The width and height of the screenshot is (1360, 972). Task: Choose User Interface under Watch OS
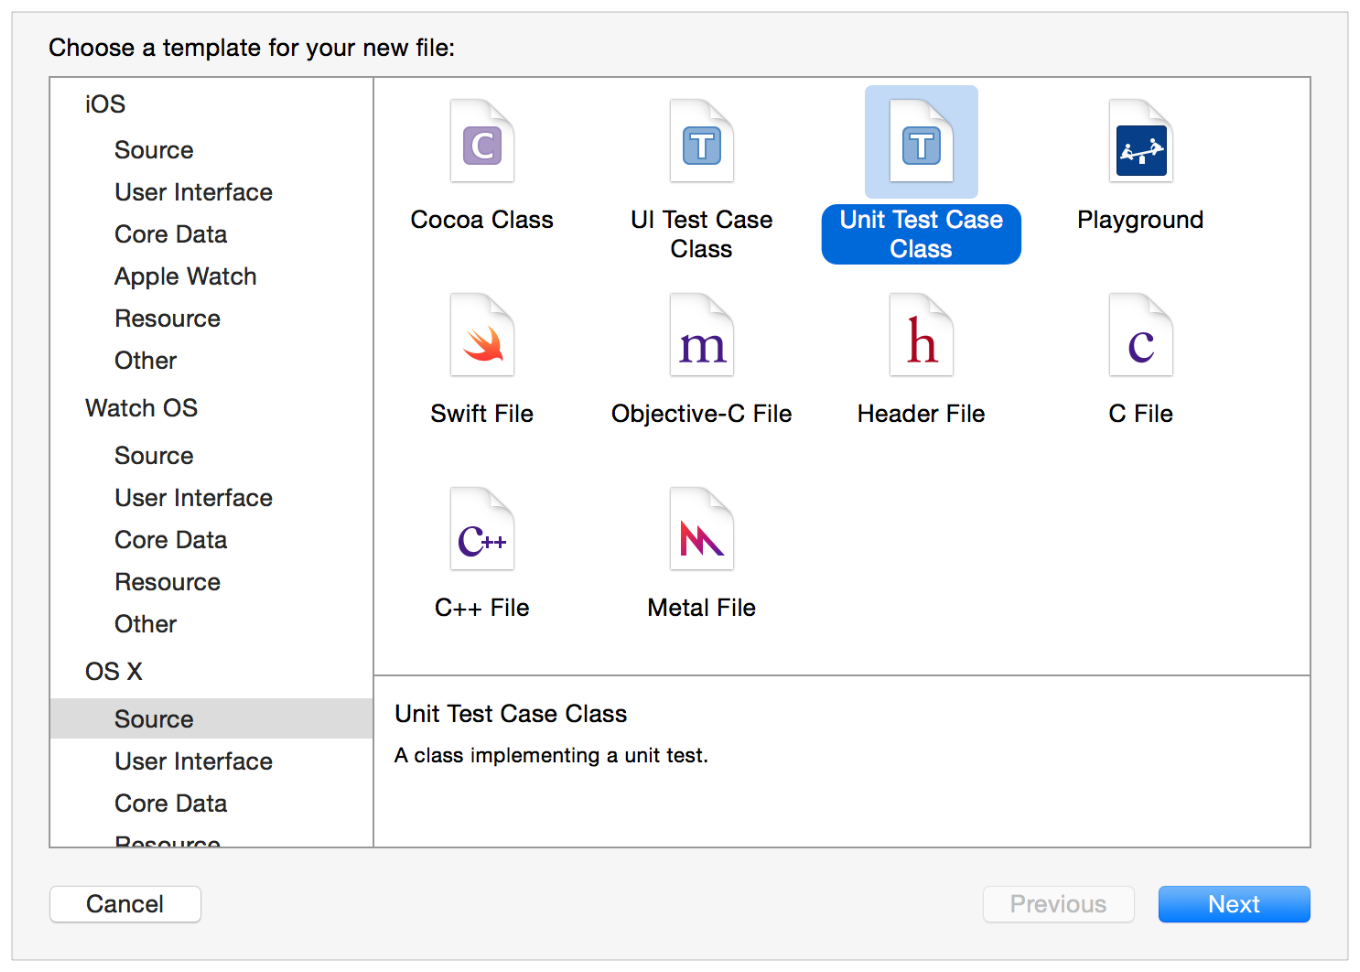pyautogui.click(x=193, y=498)
